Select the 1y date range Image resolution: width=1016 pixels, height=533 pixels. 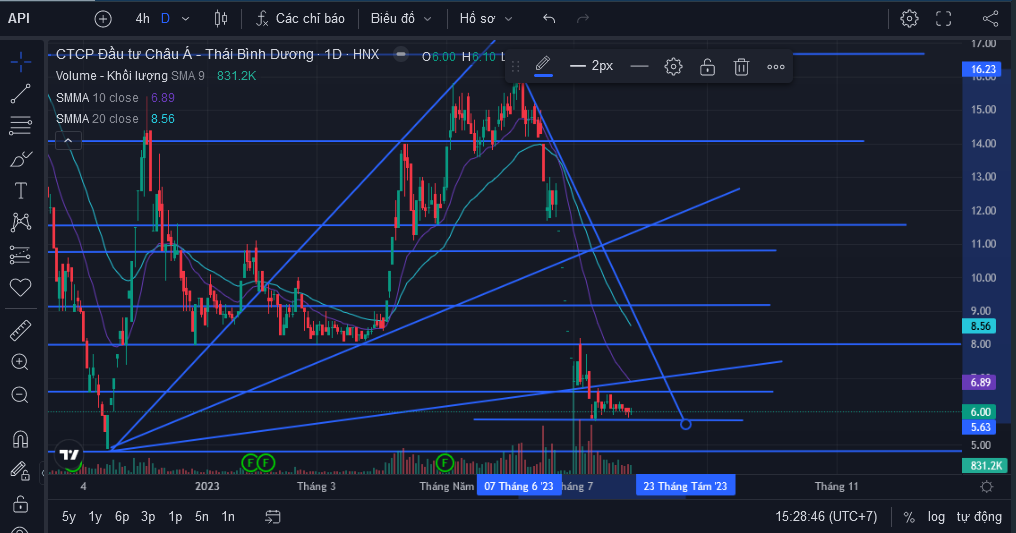(95, 517)
